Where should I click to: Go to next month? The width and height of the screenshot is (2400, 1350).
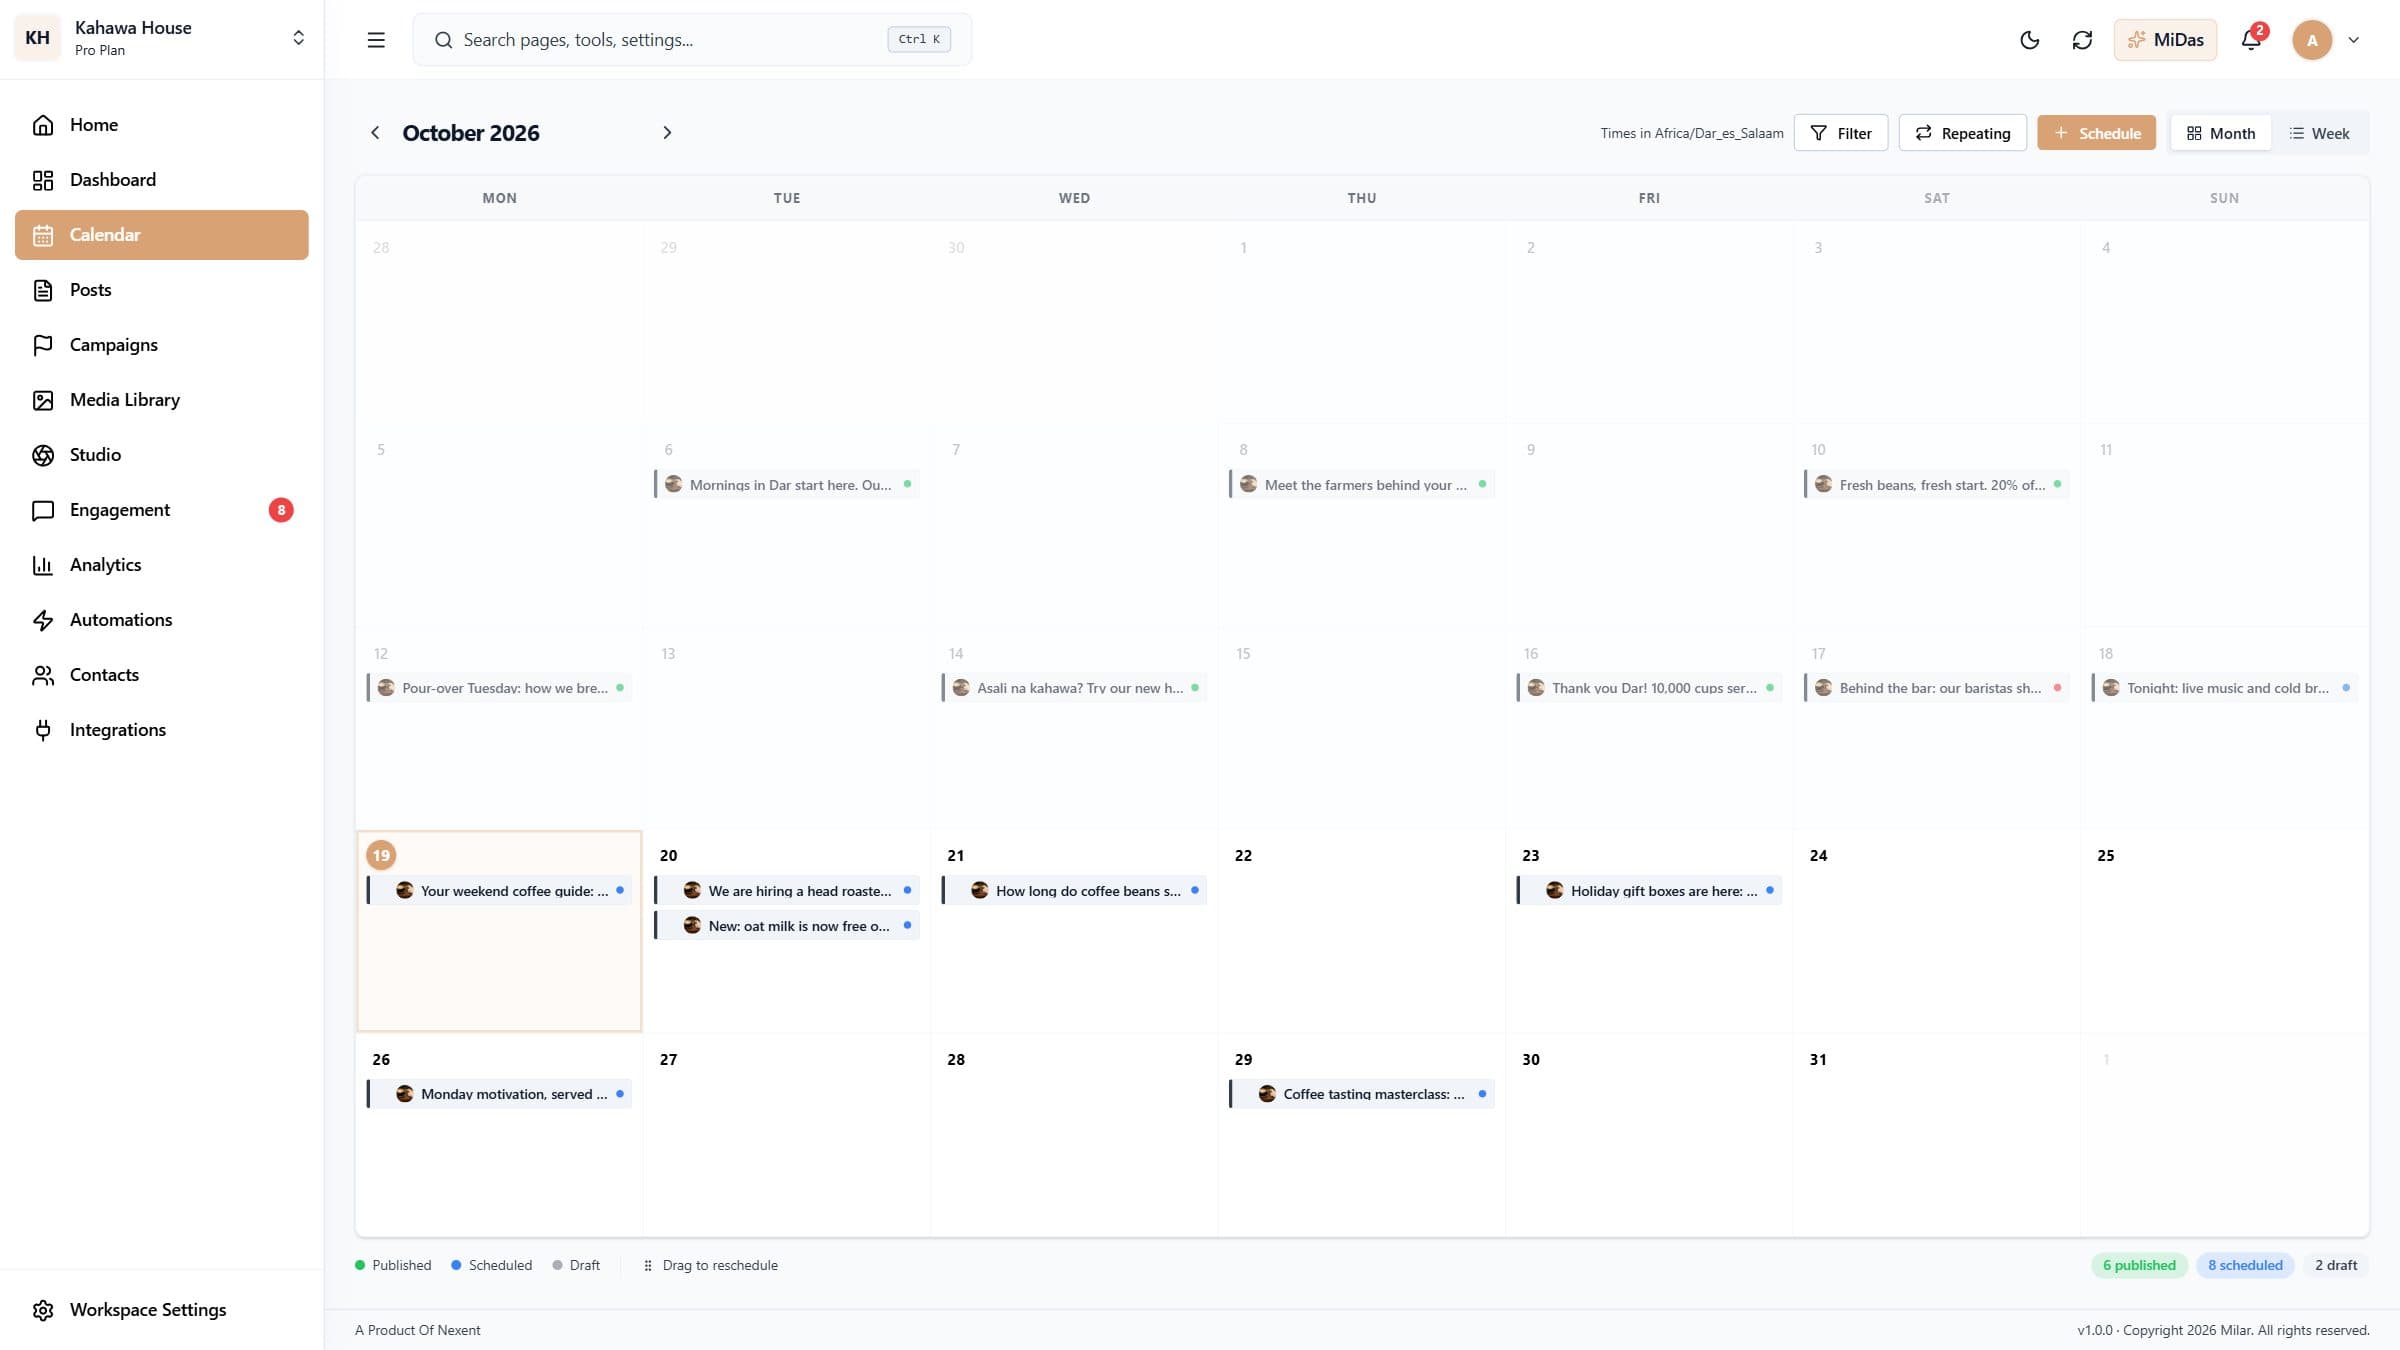pos(667,133)
